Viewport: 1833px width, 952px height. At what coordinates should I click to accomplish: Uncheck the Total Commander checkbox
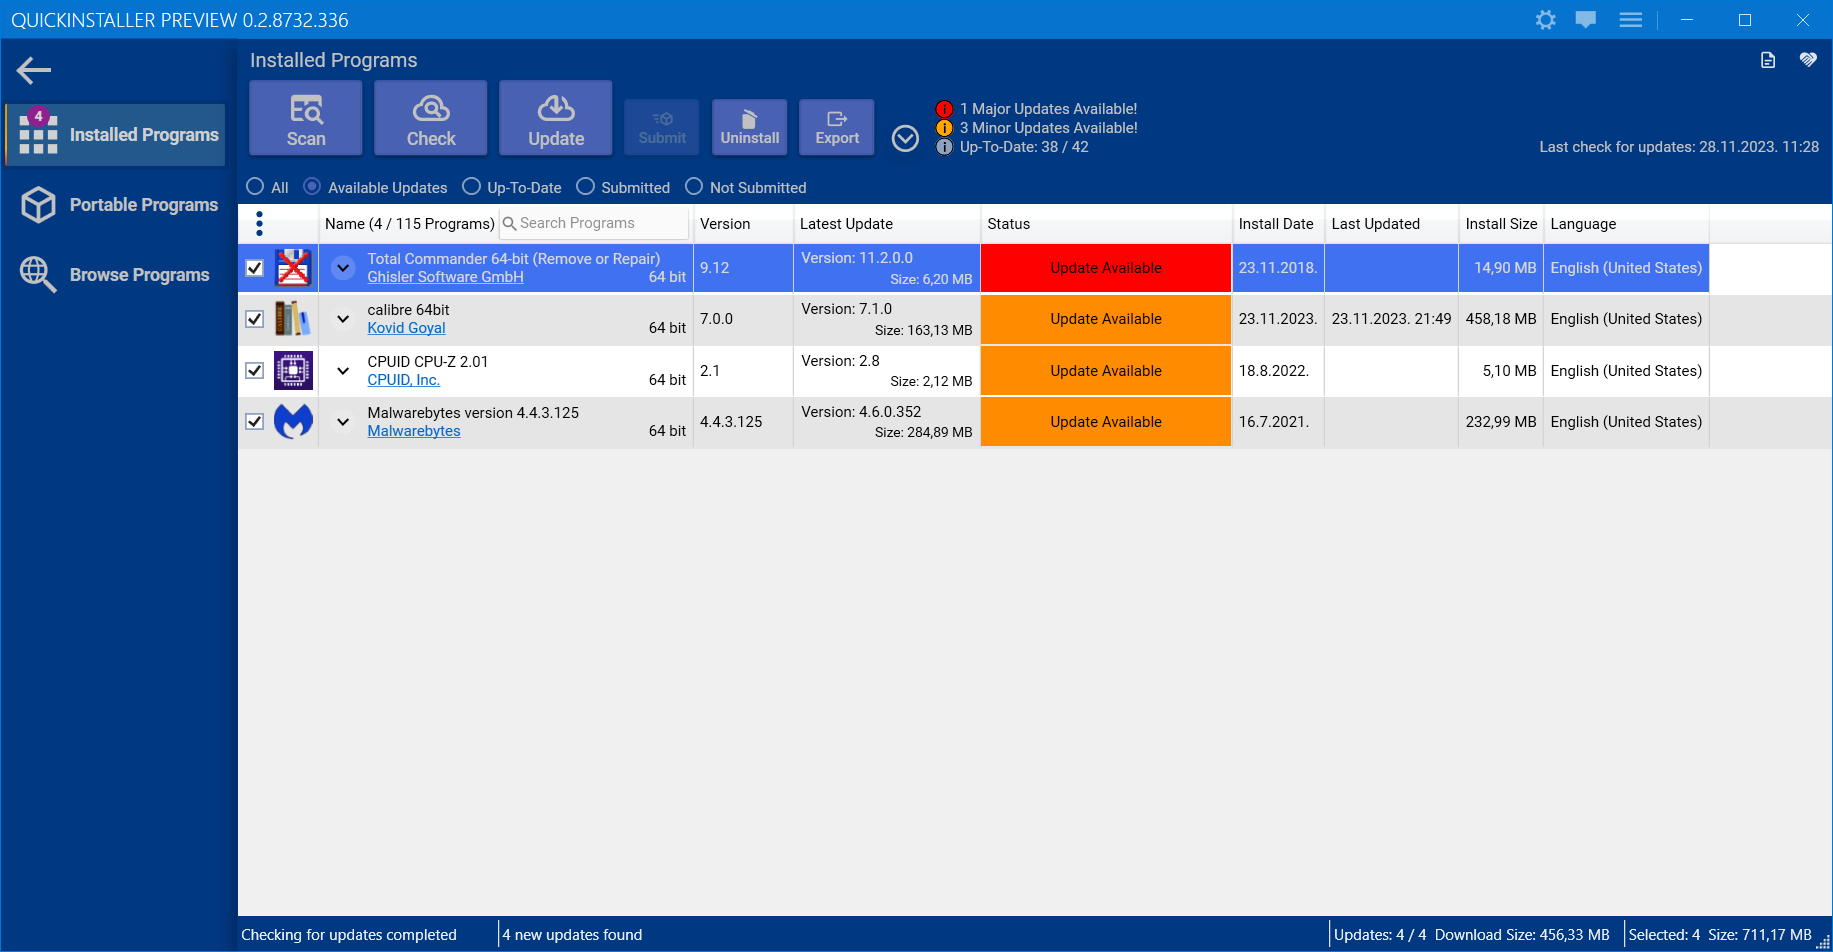tap(255, 268)
